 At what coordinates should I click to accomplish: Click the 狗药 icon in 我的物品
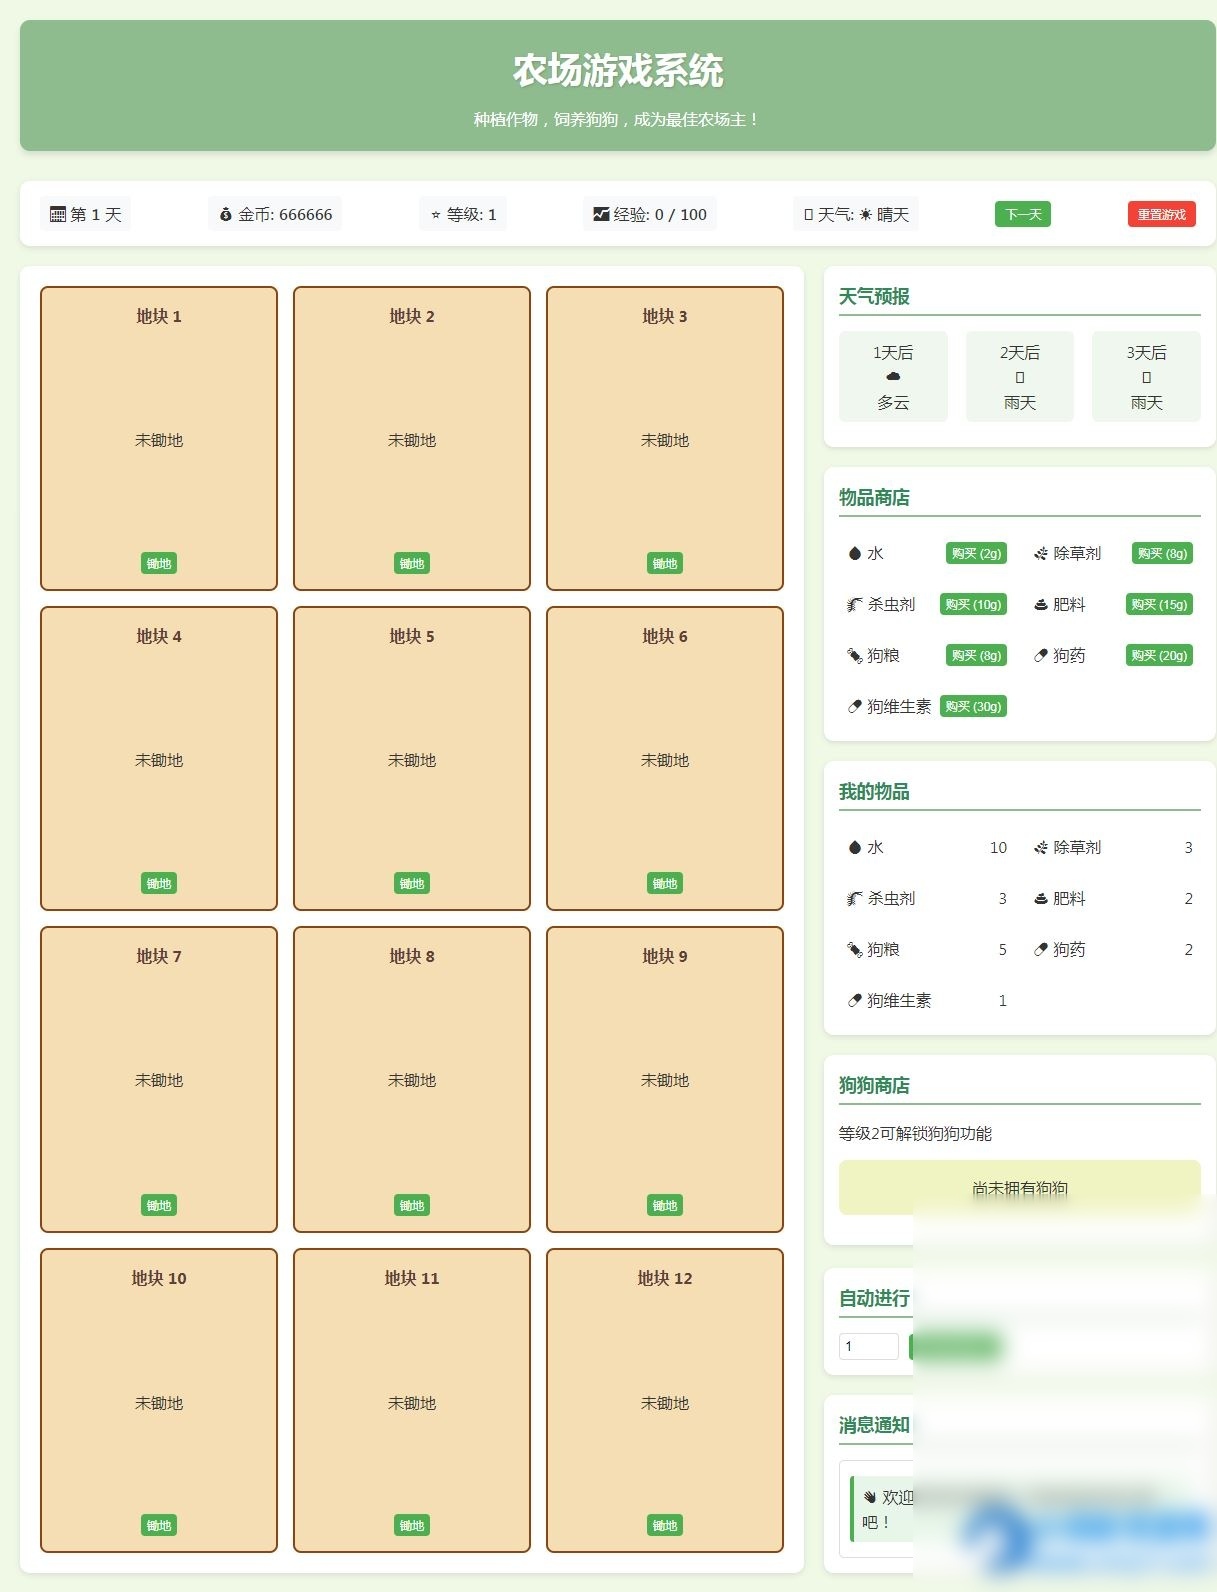(1041, 949)
